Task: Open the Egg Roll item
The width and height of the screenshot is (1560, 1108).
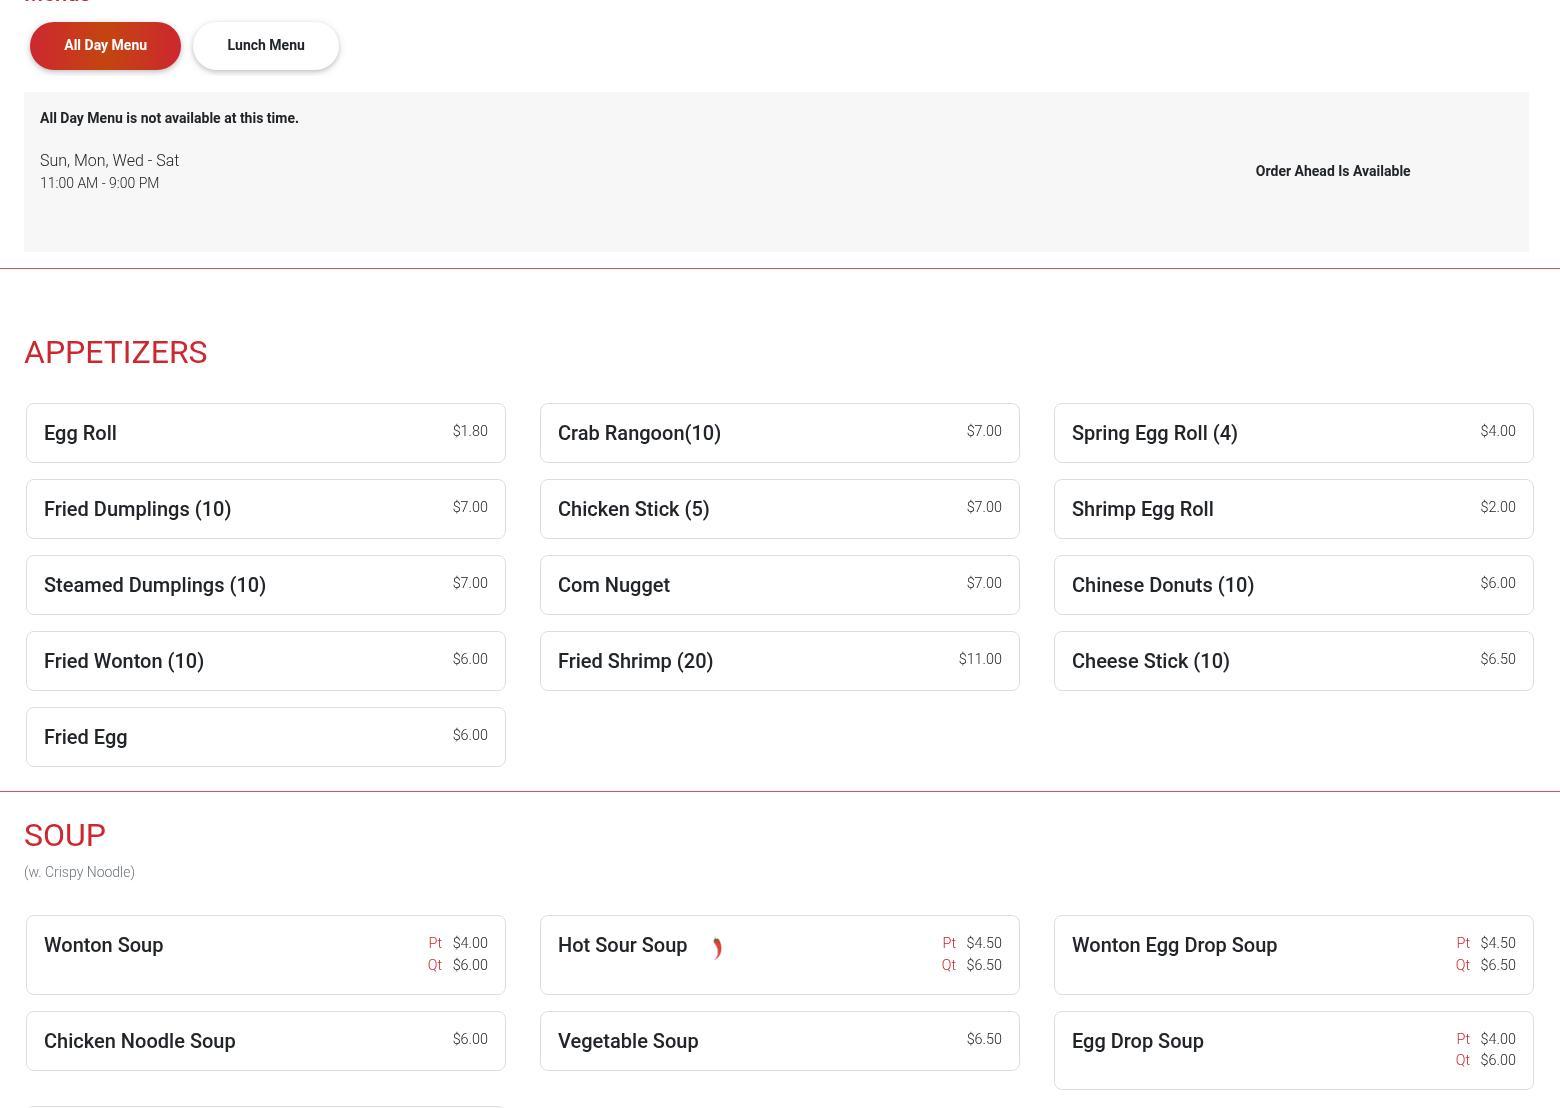Action: coord(265,433)
